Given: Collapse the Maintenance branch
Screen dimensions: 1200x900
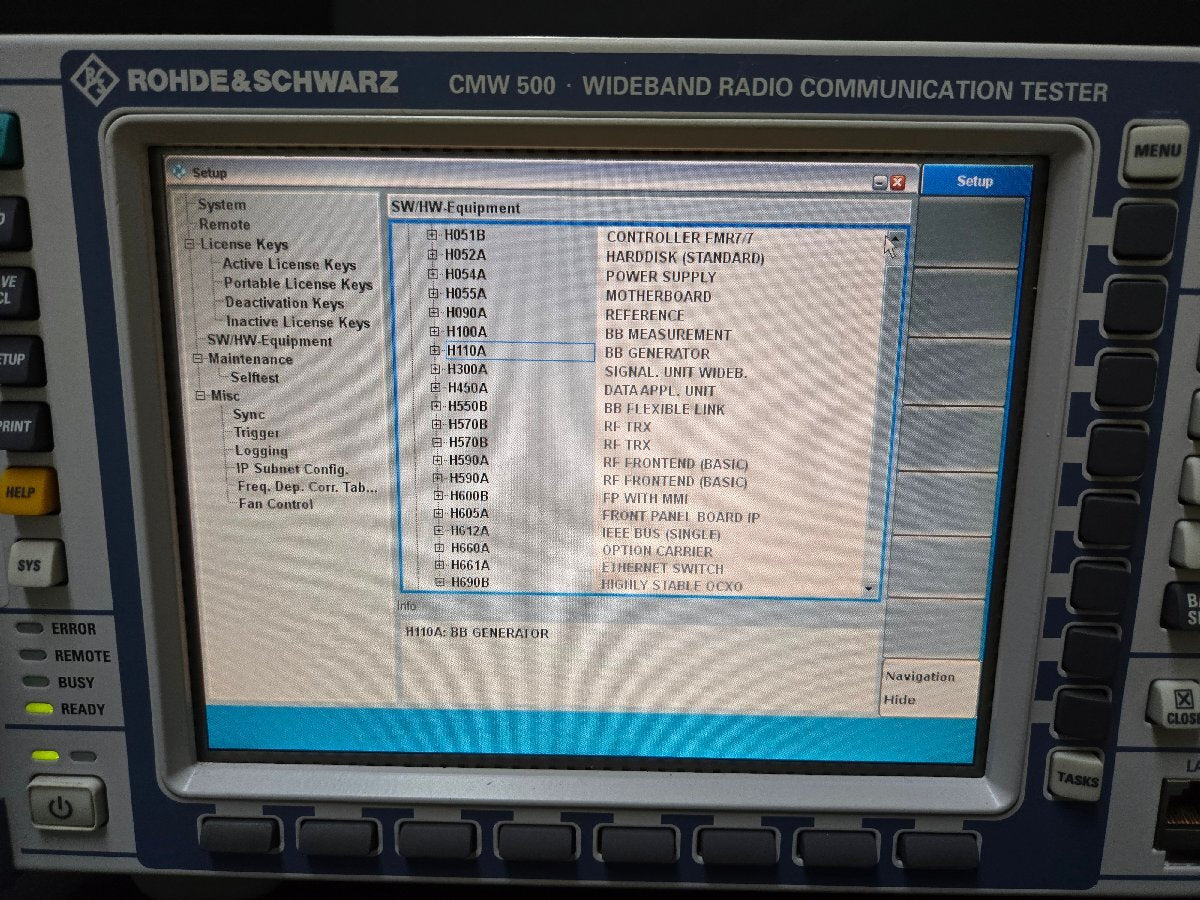Looking at the screenshot, I should pos(197,359).
